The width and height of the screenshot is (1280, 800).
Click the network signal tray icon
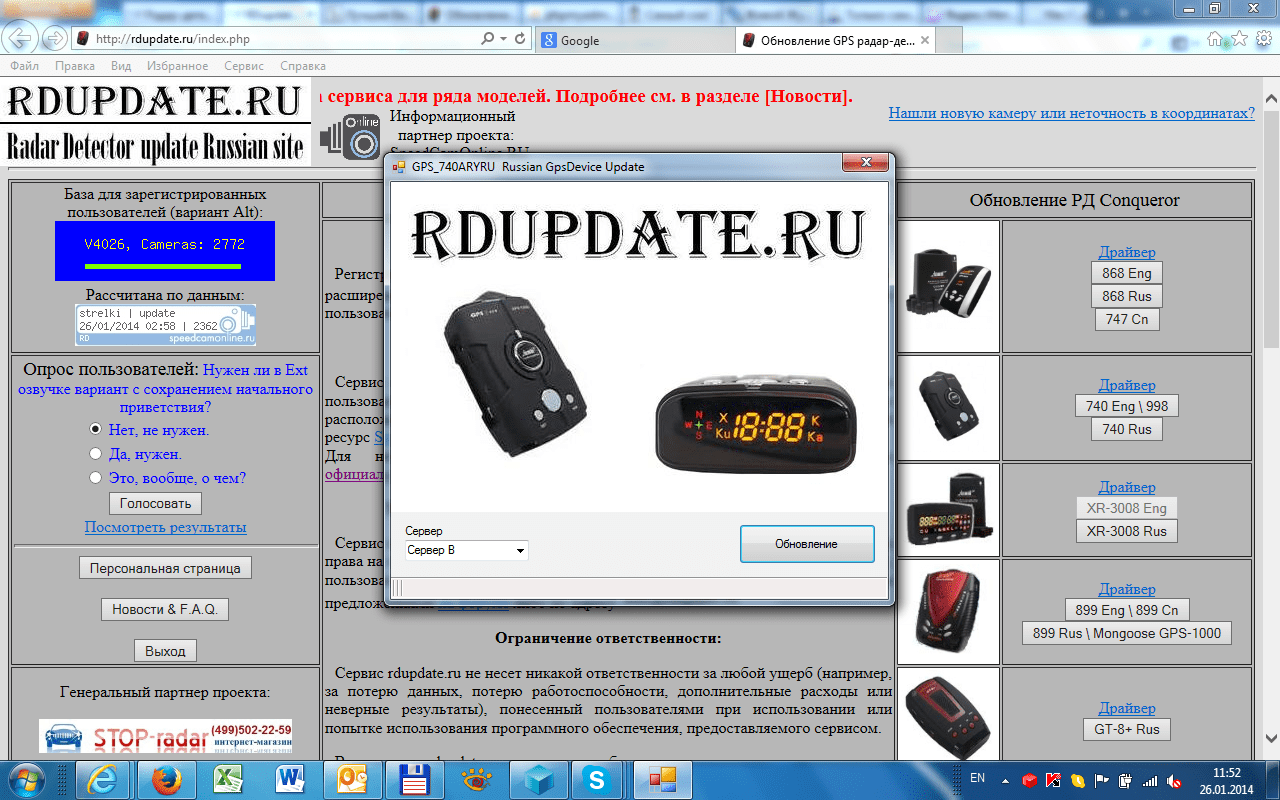click(1150, 780)
